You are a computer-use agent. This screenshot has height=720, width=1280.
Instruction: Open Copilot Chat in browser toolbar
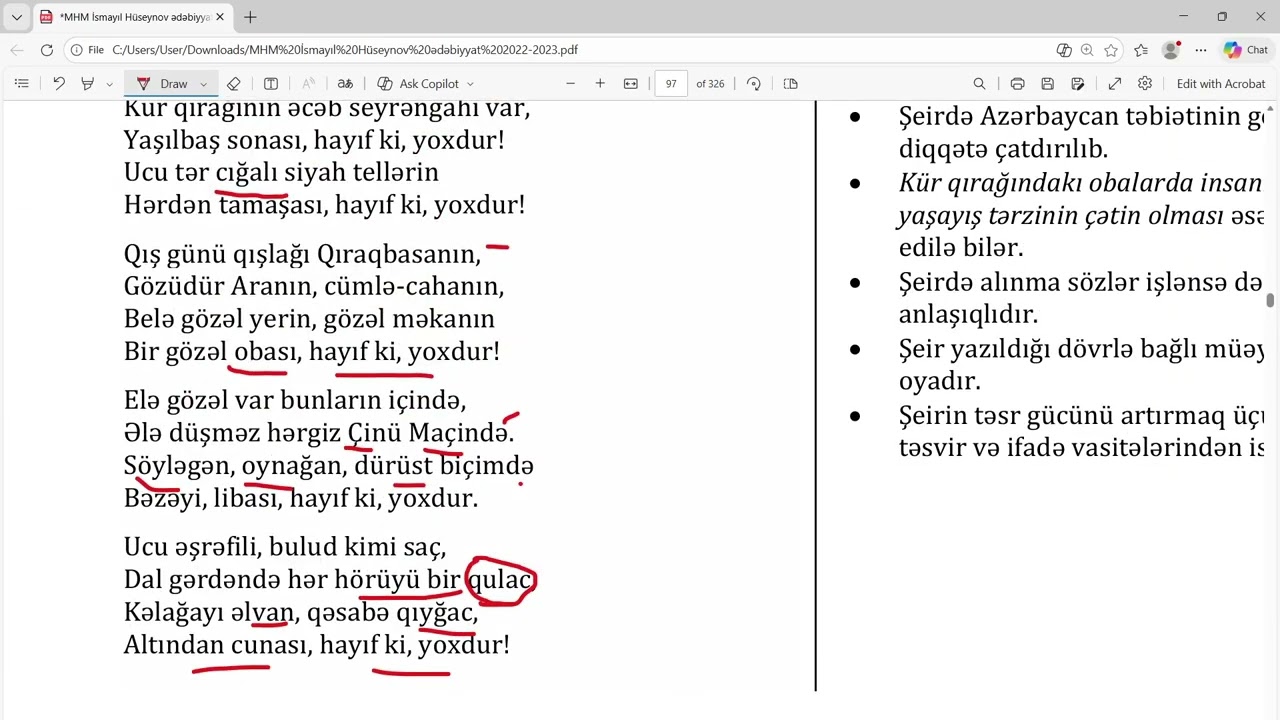1246,50
